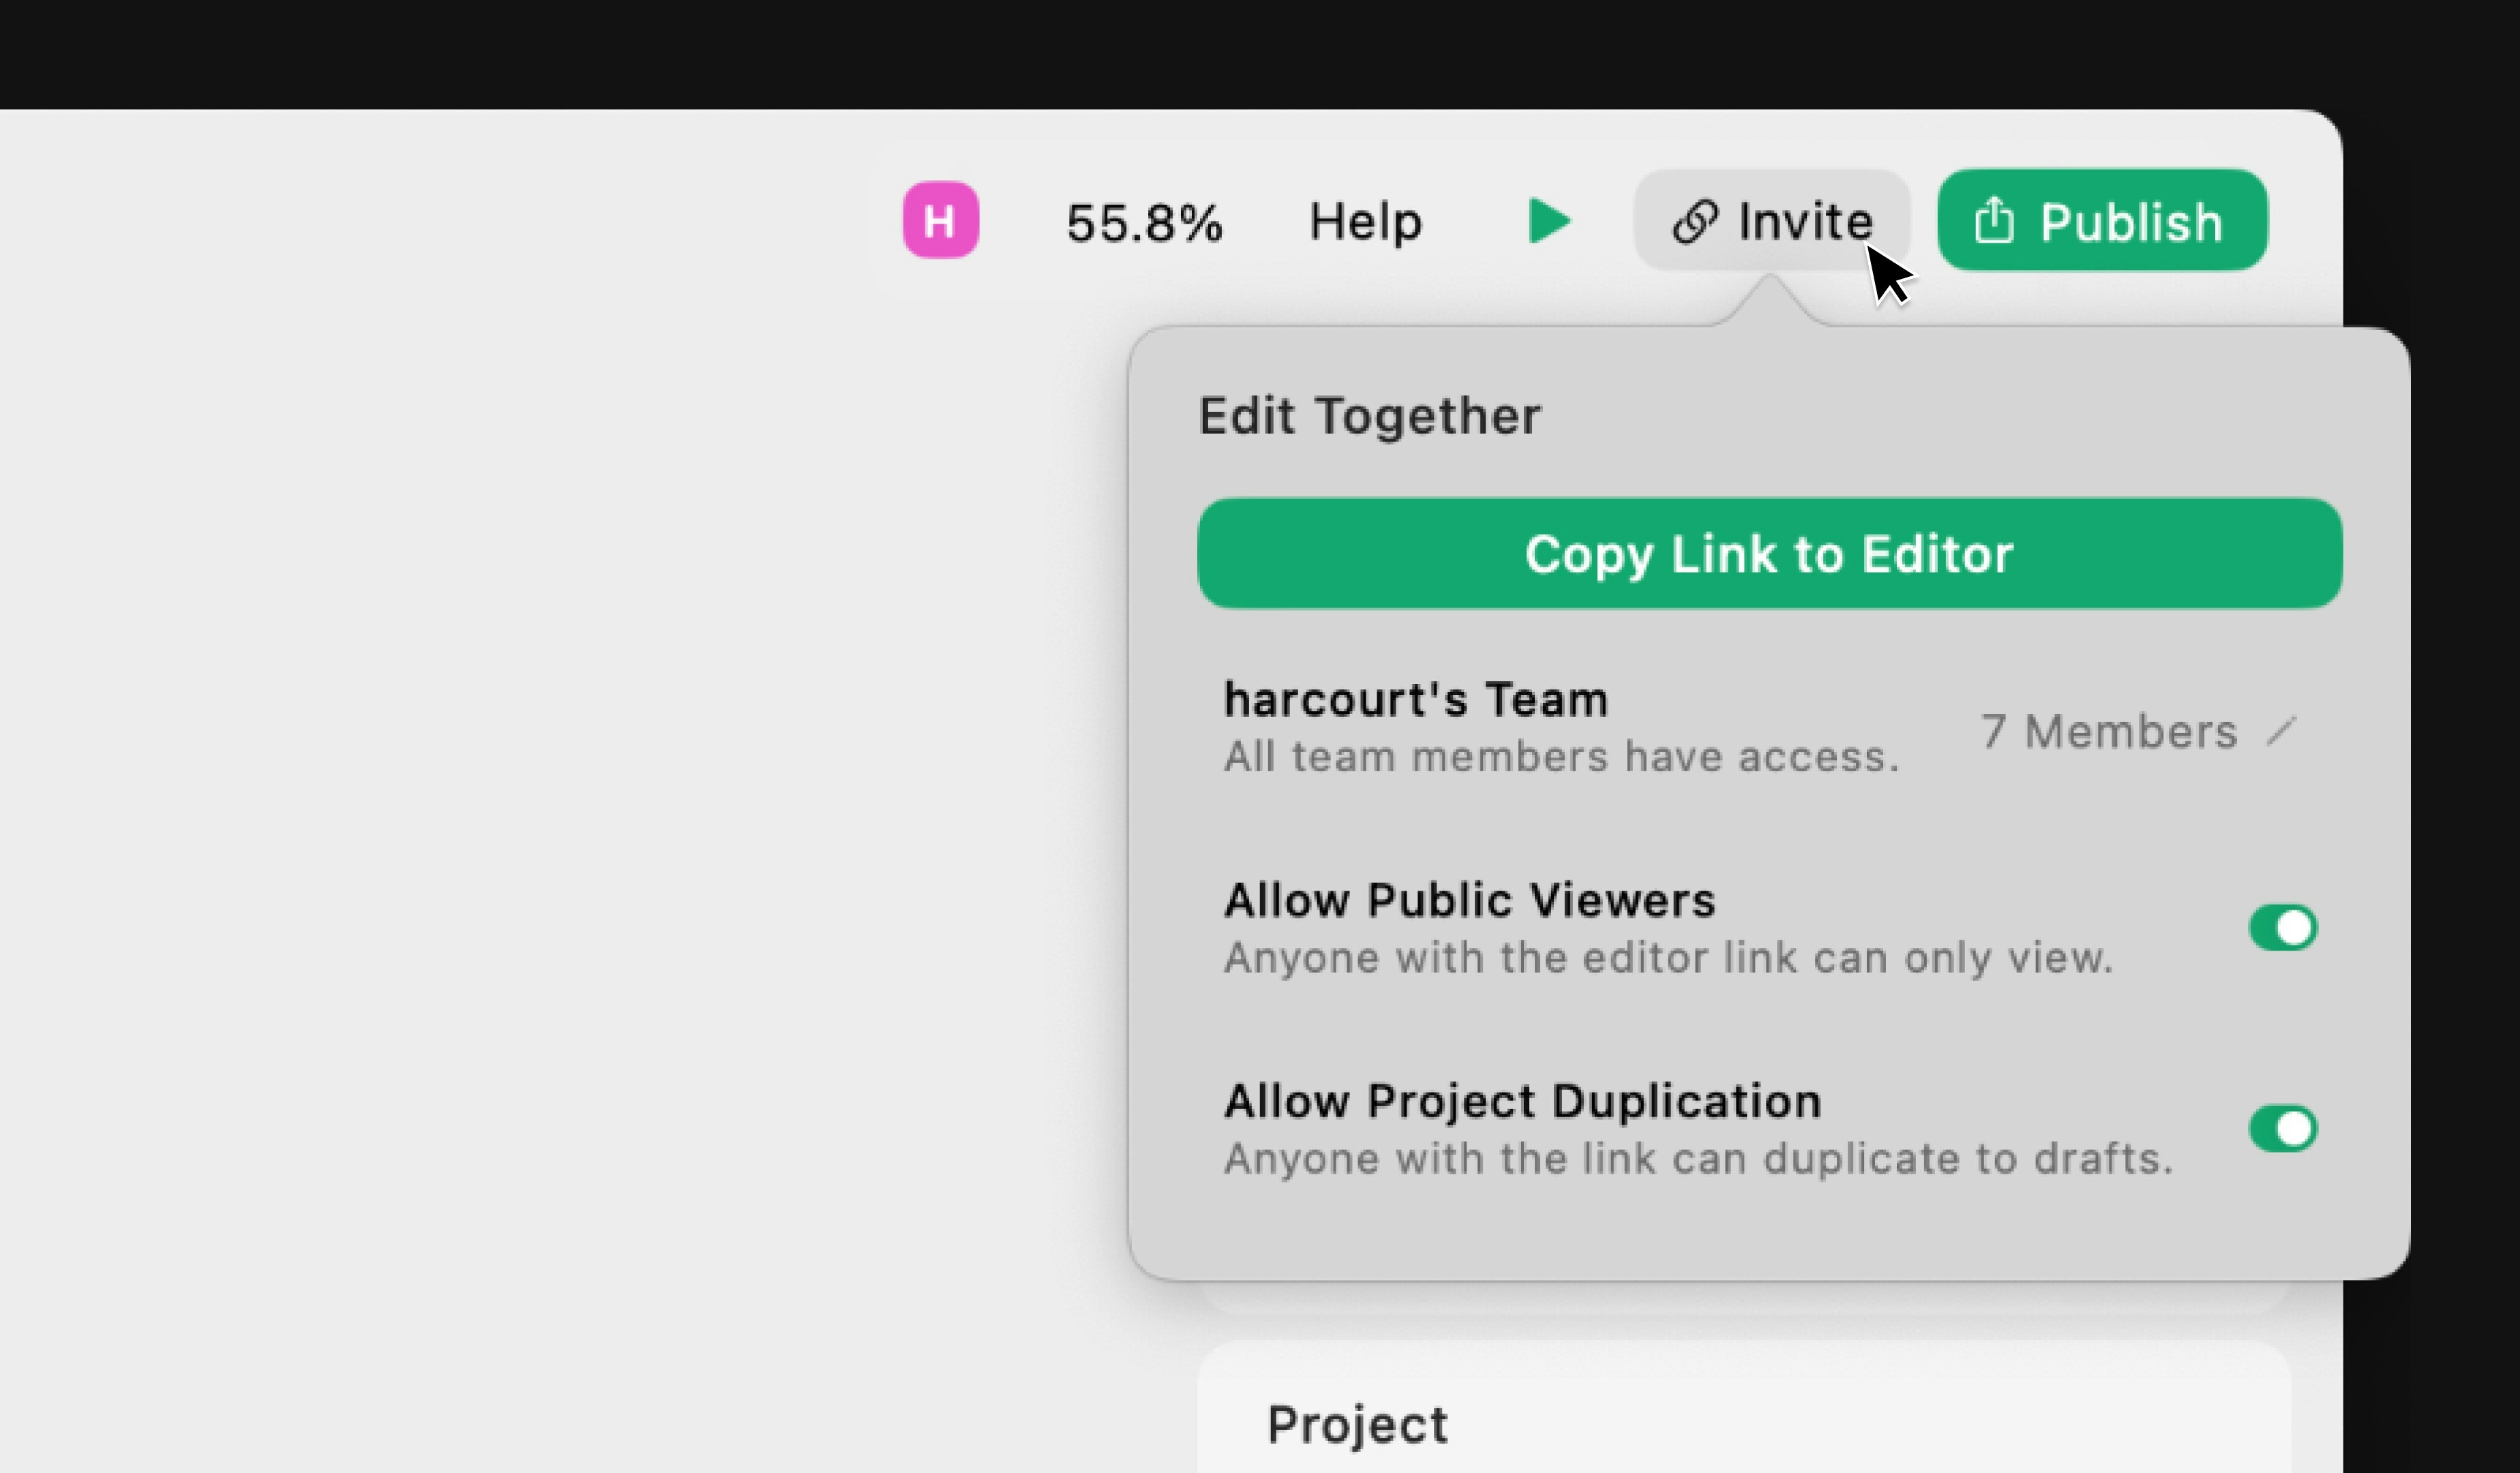Click the Publish button text
The width and height of the screenshot is (2520, 1473).
coord(2130,221)
